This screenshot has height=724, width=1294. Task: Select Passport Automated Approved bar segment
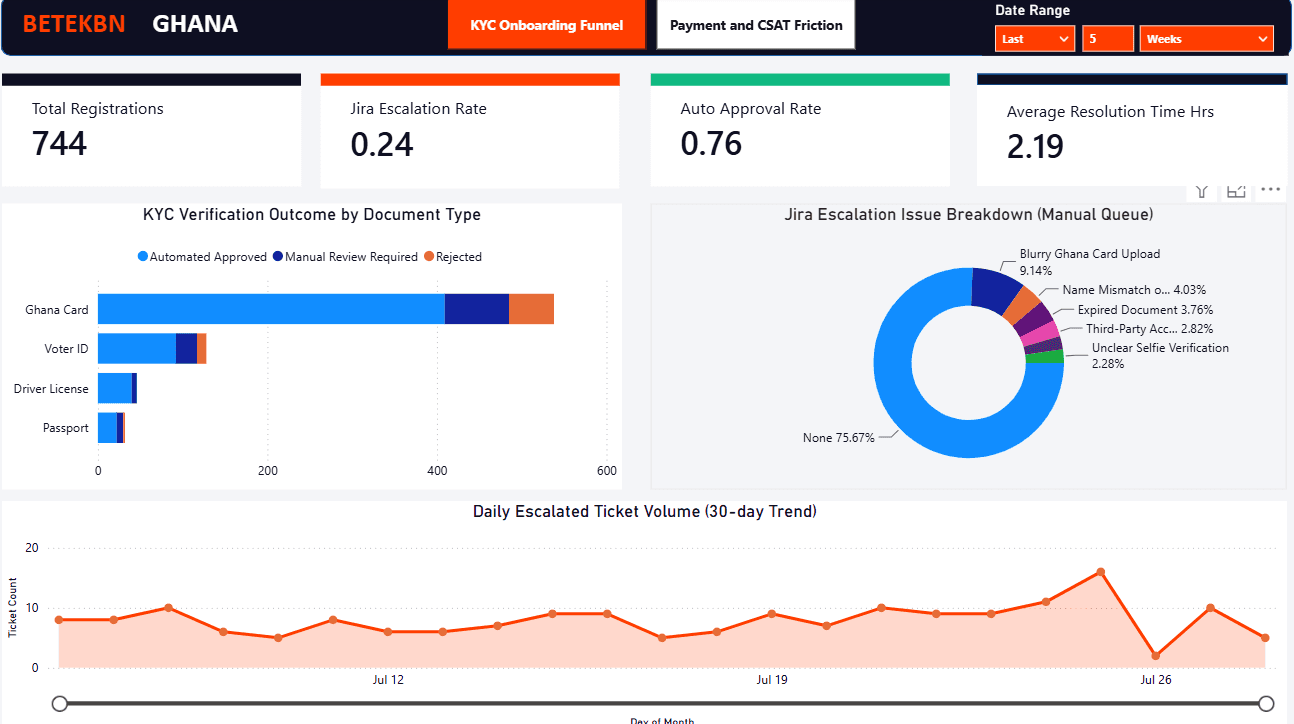[x=107, y=428]
